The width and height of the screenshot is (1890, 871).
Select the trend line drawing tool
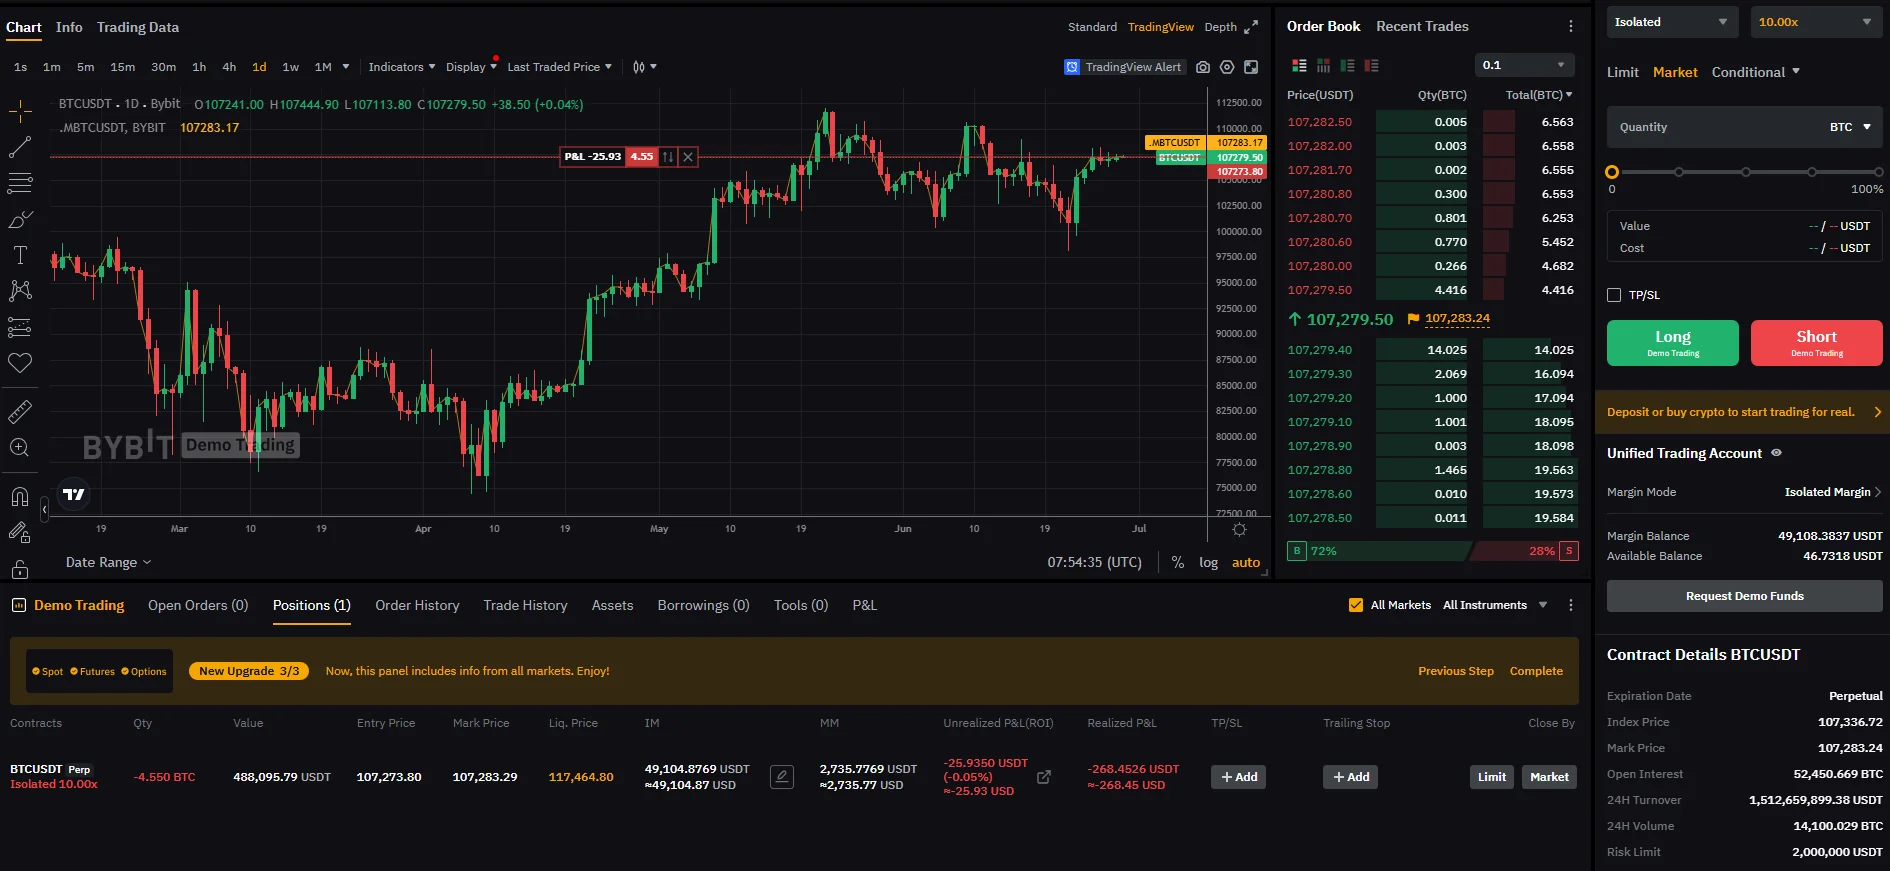[x=20, y=147]
